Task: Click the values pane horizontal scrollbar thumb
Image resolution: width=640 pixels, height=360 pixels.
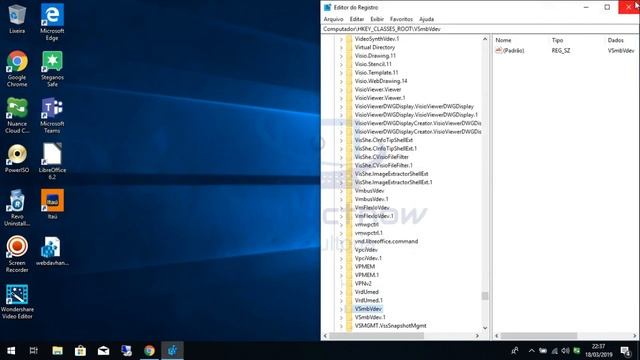Action: tap(539, 336)
